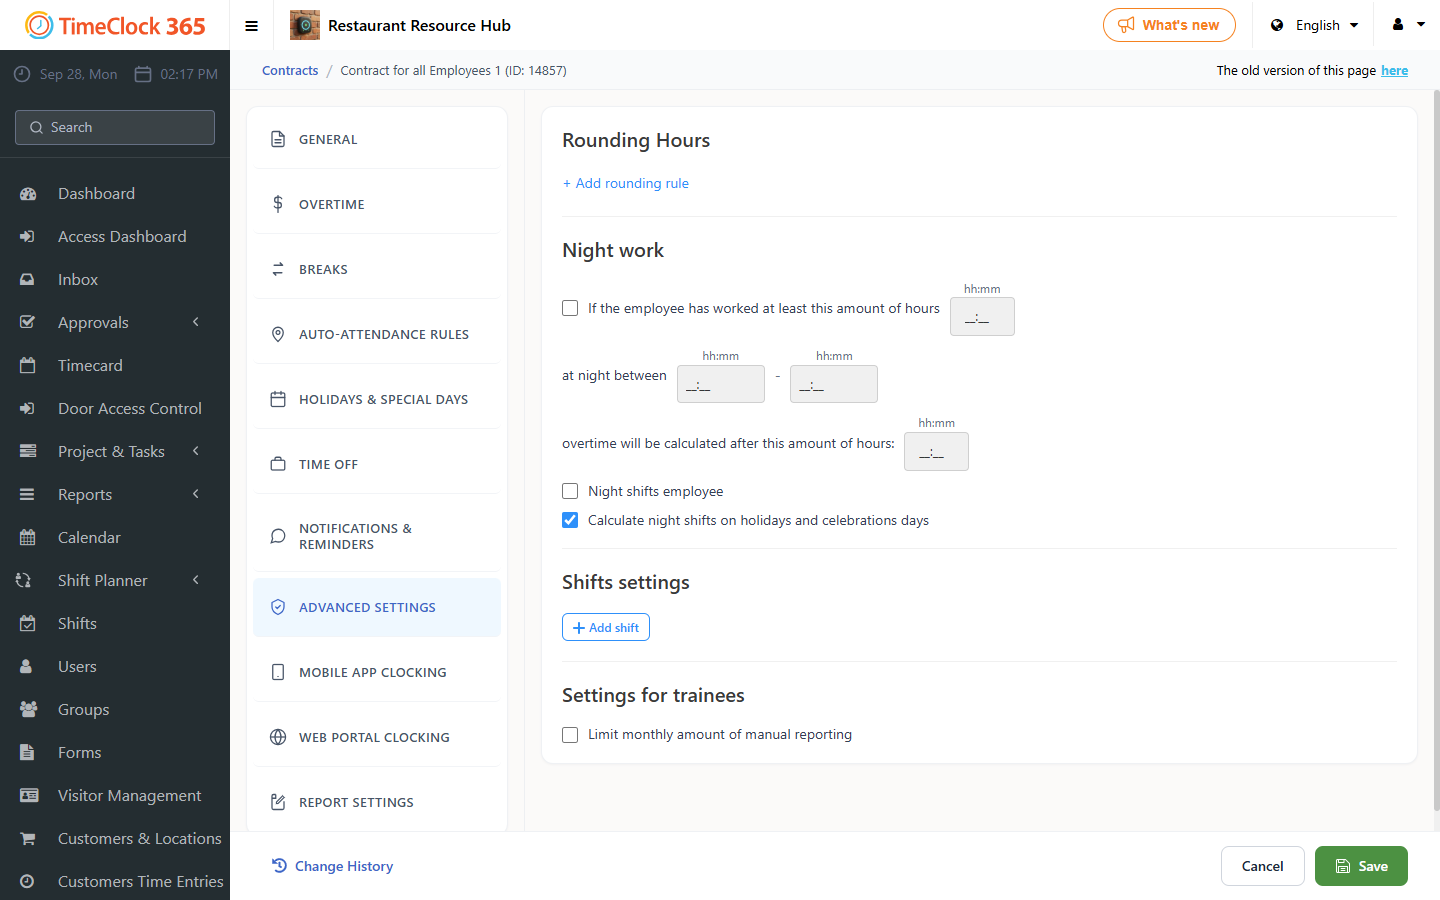Open Holidays & Special Days tab
This screenshot has height=900, width=1440.
tap(377, 400)
